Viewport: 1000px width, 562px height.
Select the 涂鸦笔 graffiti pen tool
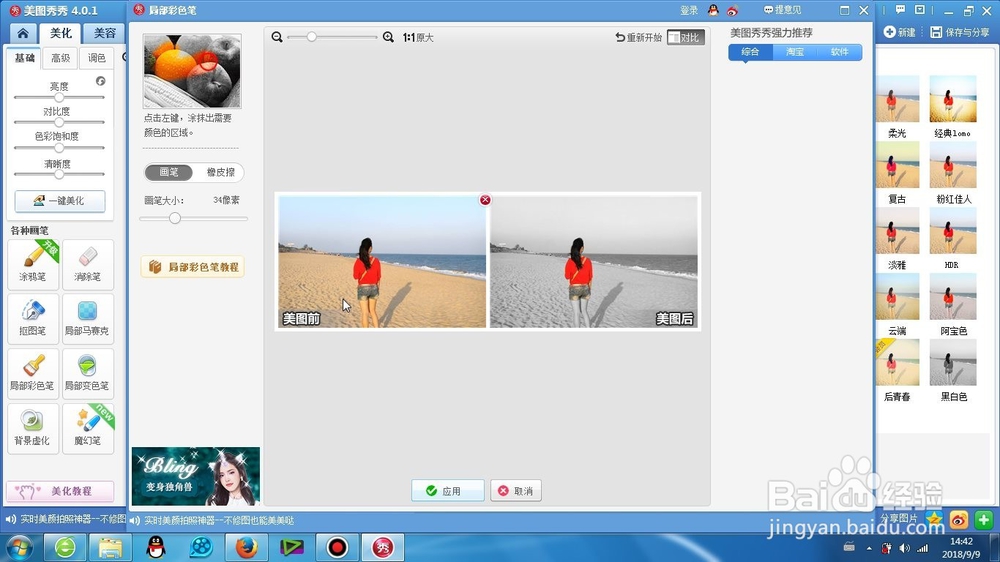pyautogui.click(x=33, y=264)
